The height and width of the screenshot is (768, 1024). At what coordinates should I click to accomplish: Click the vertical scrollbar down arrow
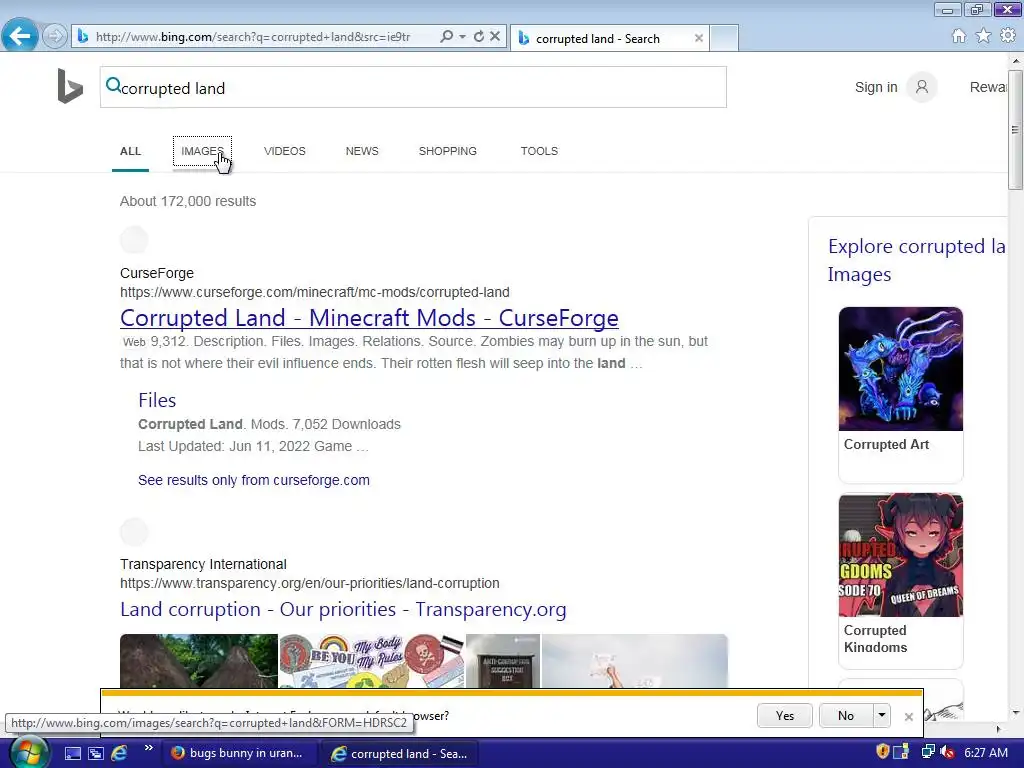pos(1016,713)
